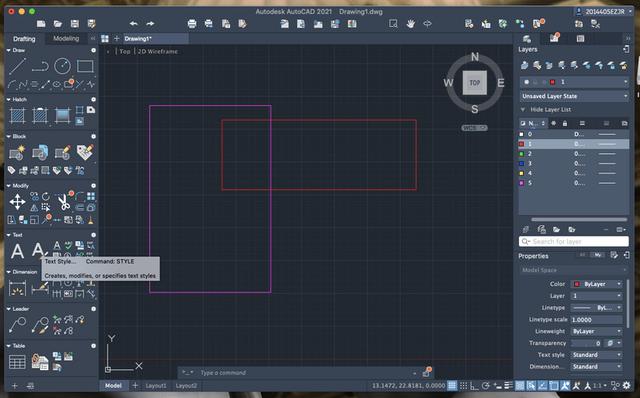
Task: Select the Polyline tool
Action: click(x=40, y=66)
